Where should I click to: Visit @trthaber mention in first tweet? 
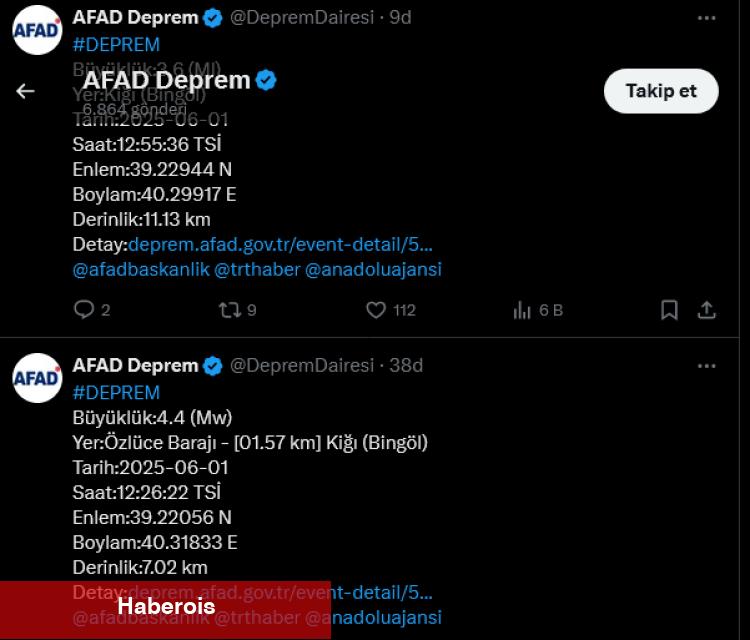pyautogui.click(x=257, y=269)
